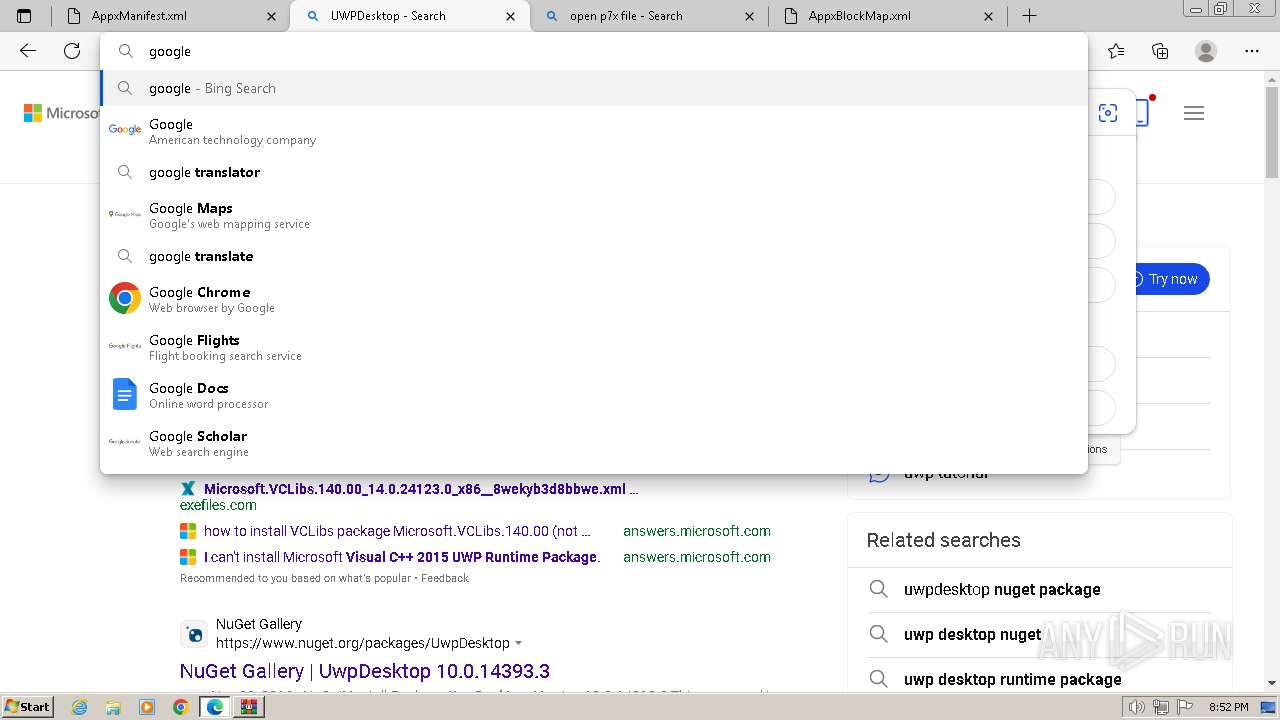Viewport: 1280px width, 720px height.
Task: Close the open p7x file tab
Action: (751, 16)
